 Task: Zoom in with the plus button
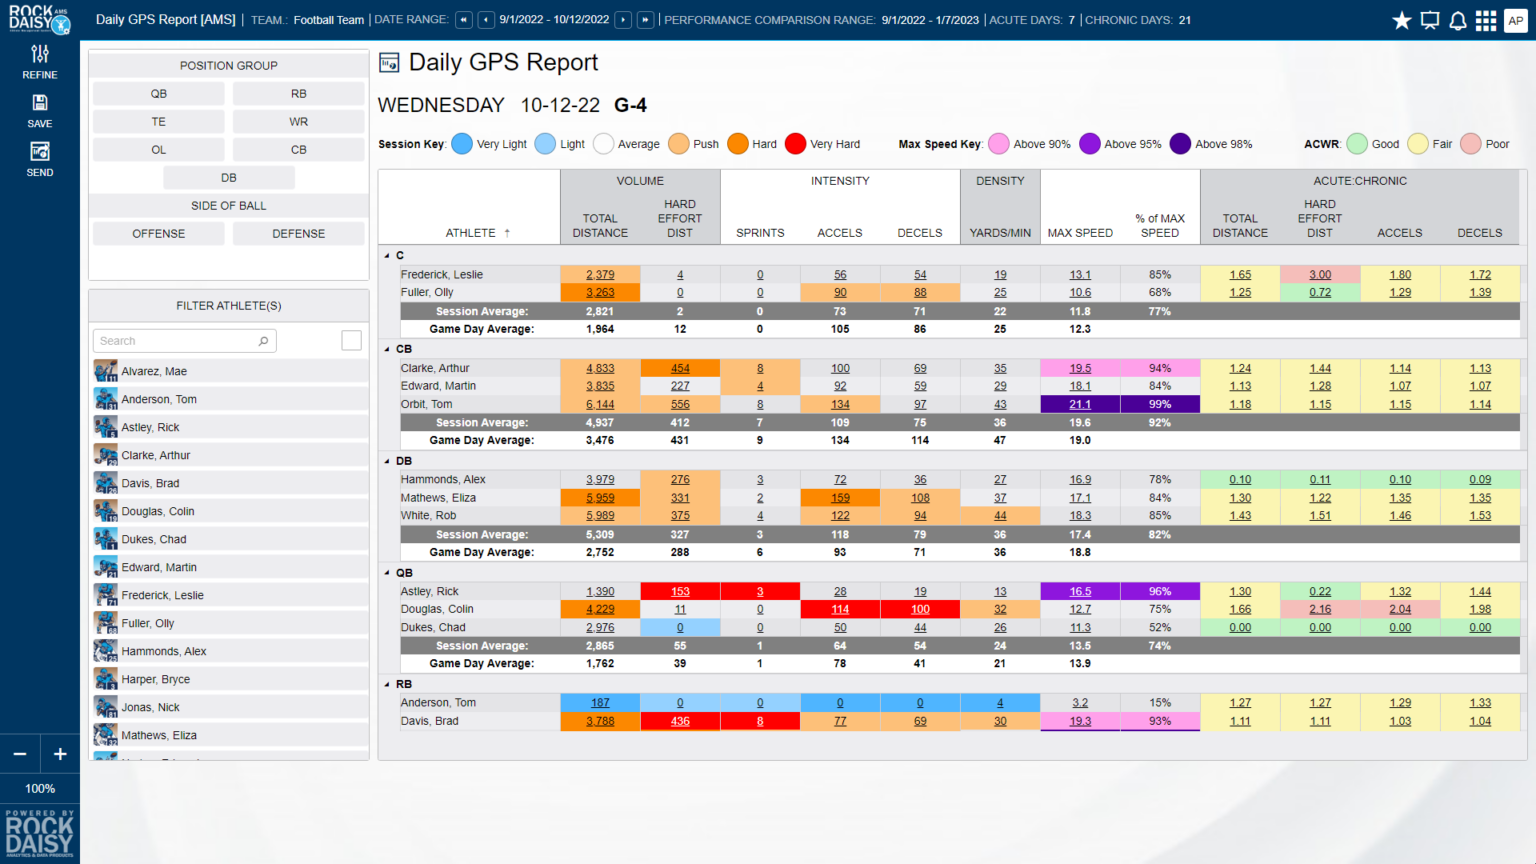tap(59, 753)
